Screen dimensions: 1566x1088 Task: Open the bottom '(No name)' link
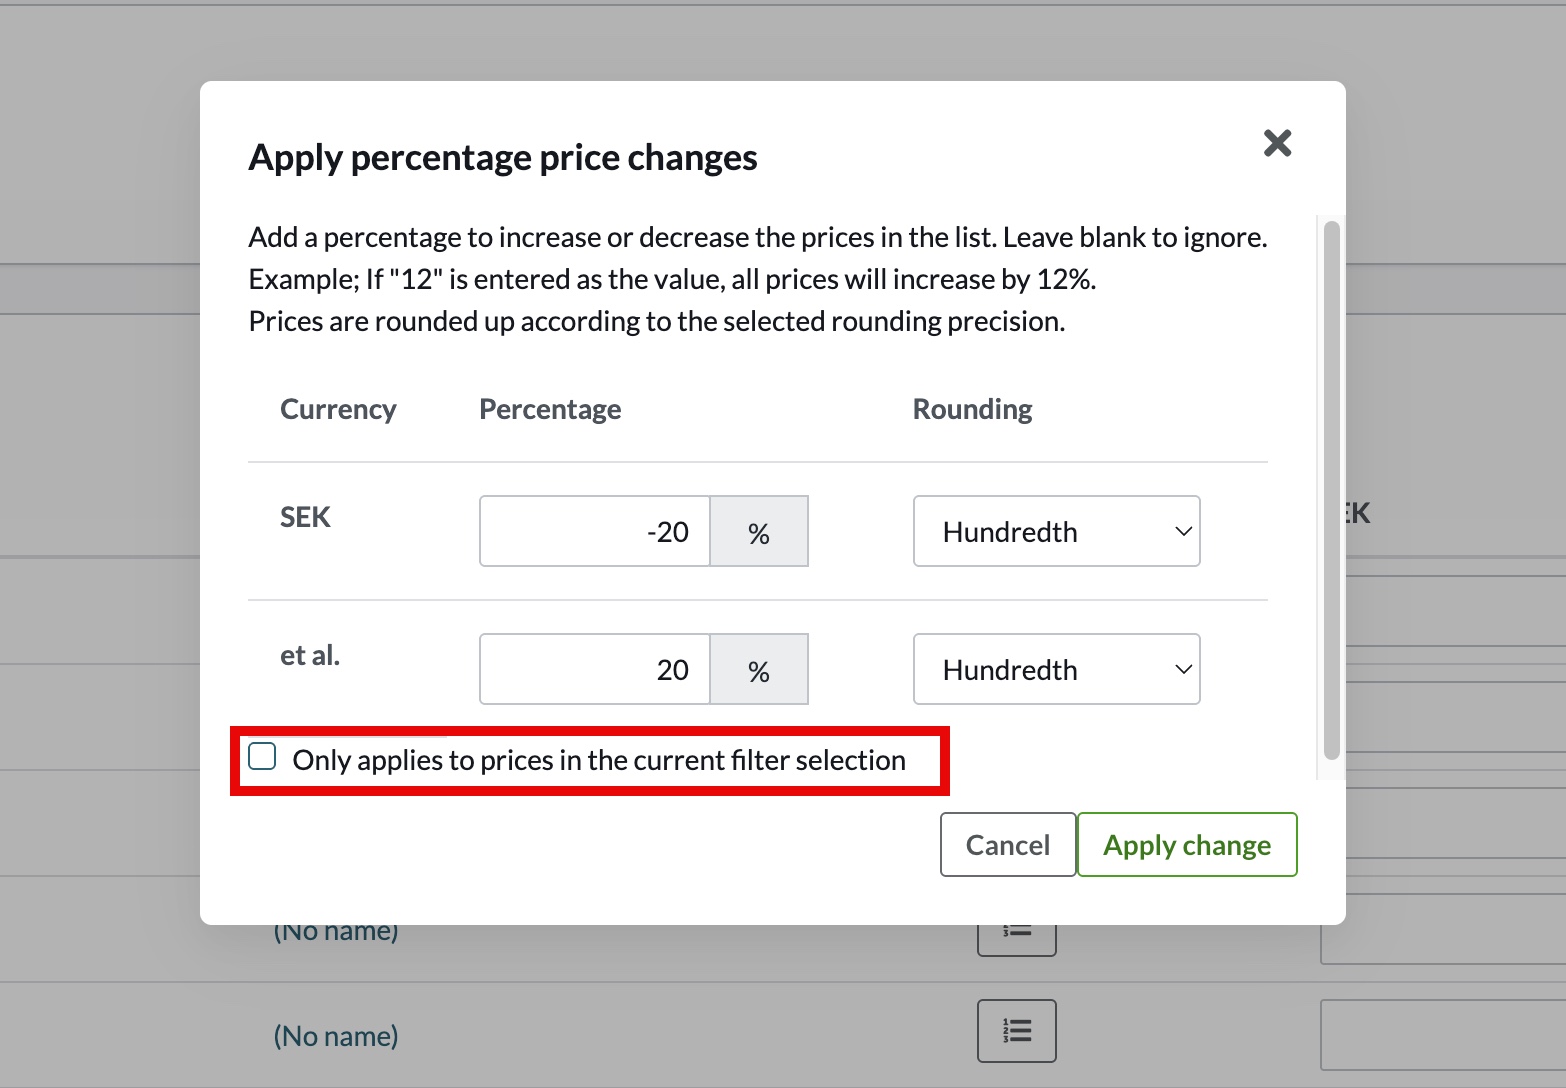point(336,1036)
